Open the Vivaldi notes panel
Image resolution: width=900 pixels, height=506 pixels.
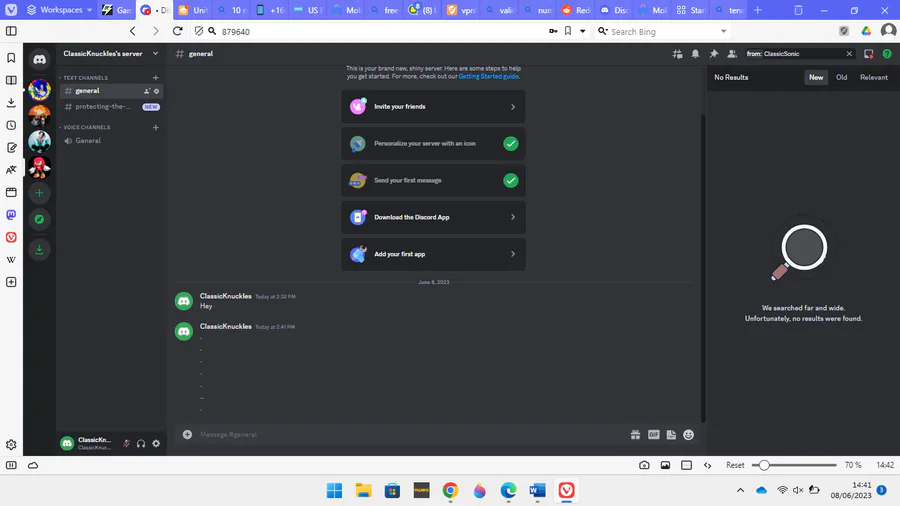(11, 147)
